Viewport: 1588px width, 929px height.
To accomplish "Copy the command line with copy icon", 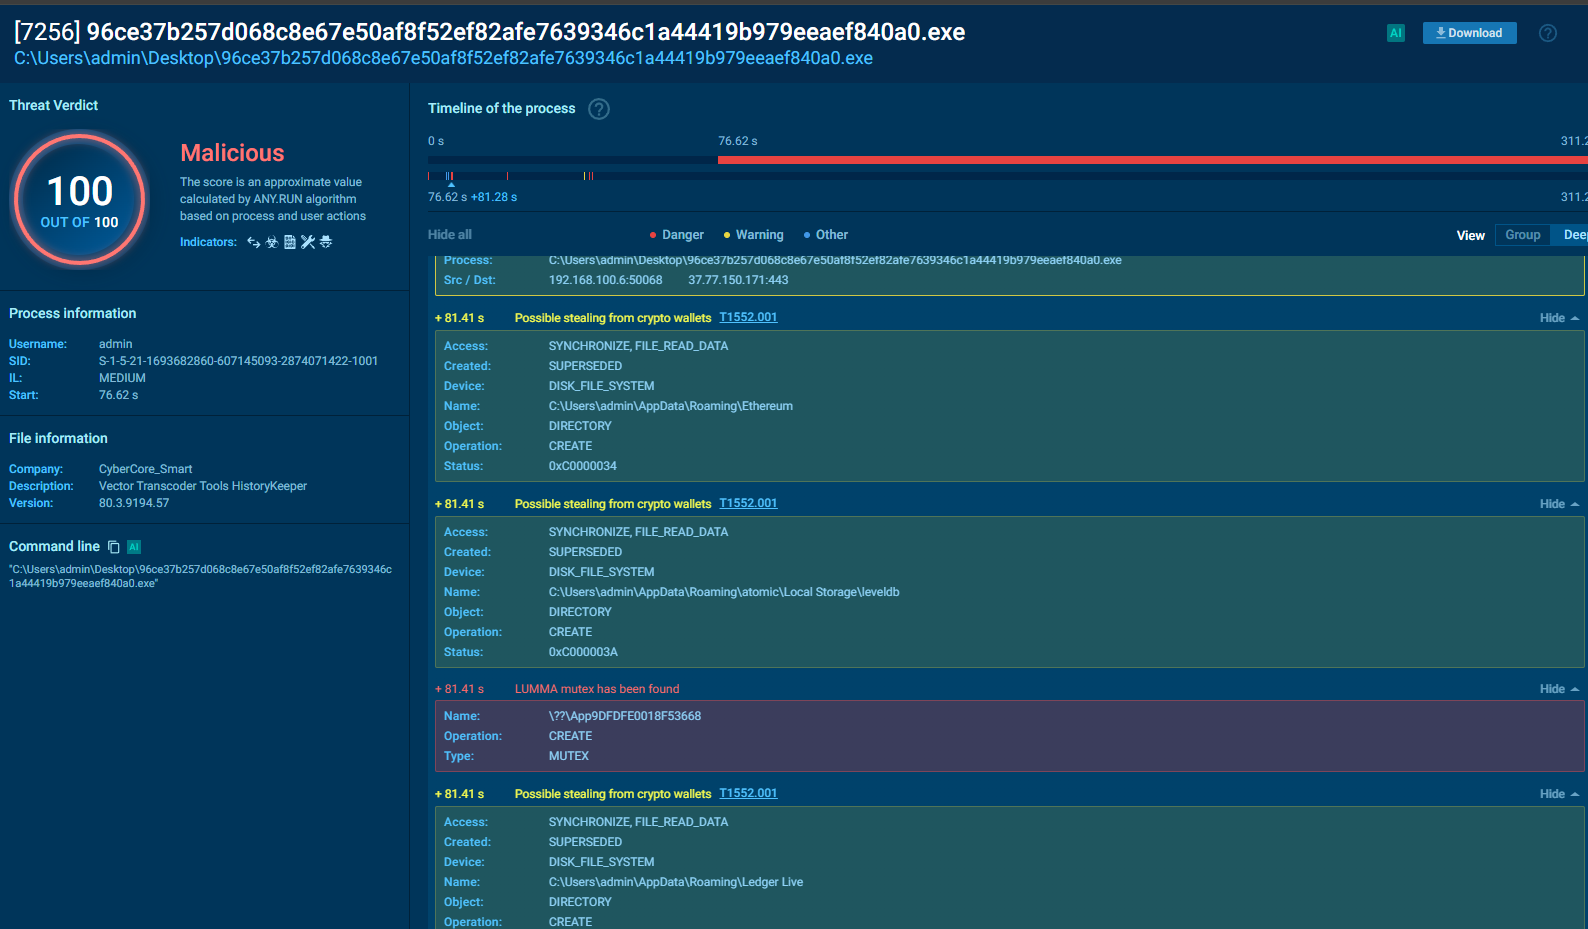I will [114, 547].
